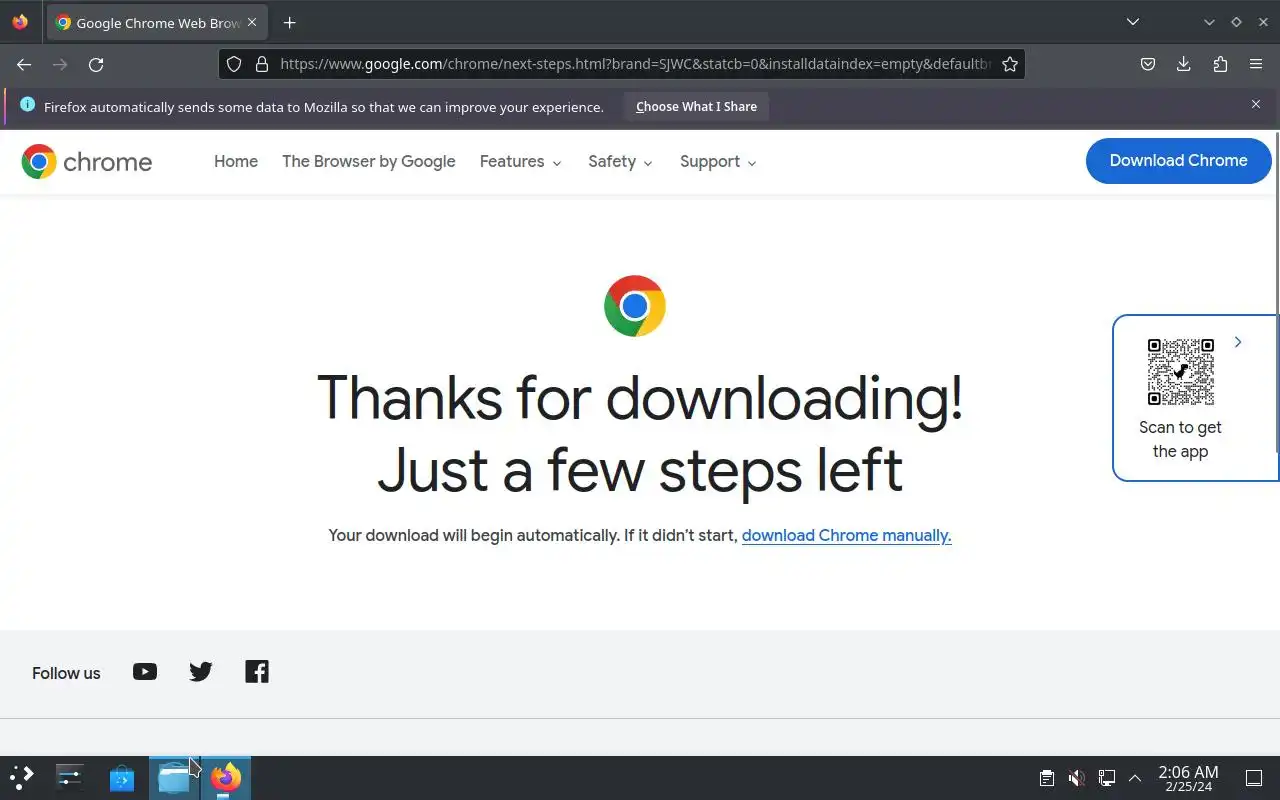Open The Browser by Google link
Image resolution: width=1280 pixels, height=800 pixels.
369,161
